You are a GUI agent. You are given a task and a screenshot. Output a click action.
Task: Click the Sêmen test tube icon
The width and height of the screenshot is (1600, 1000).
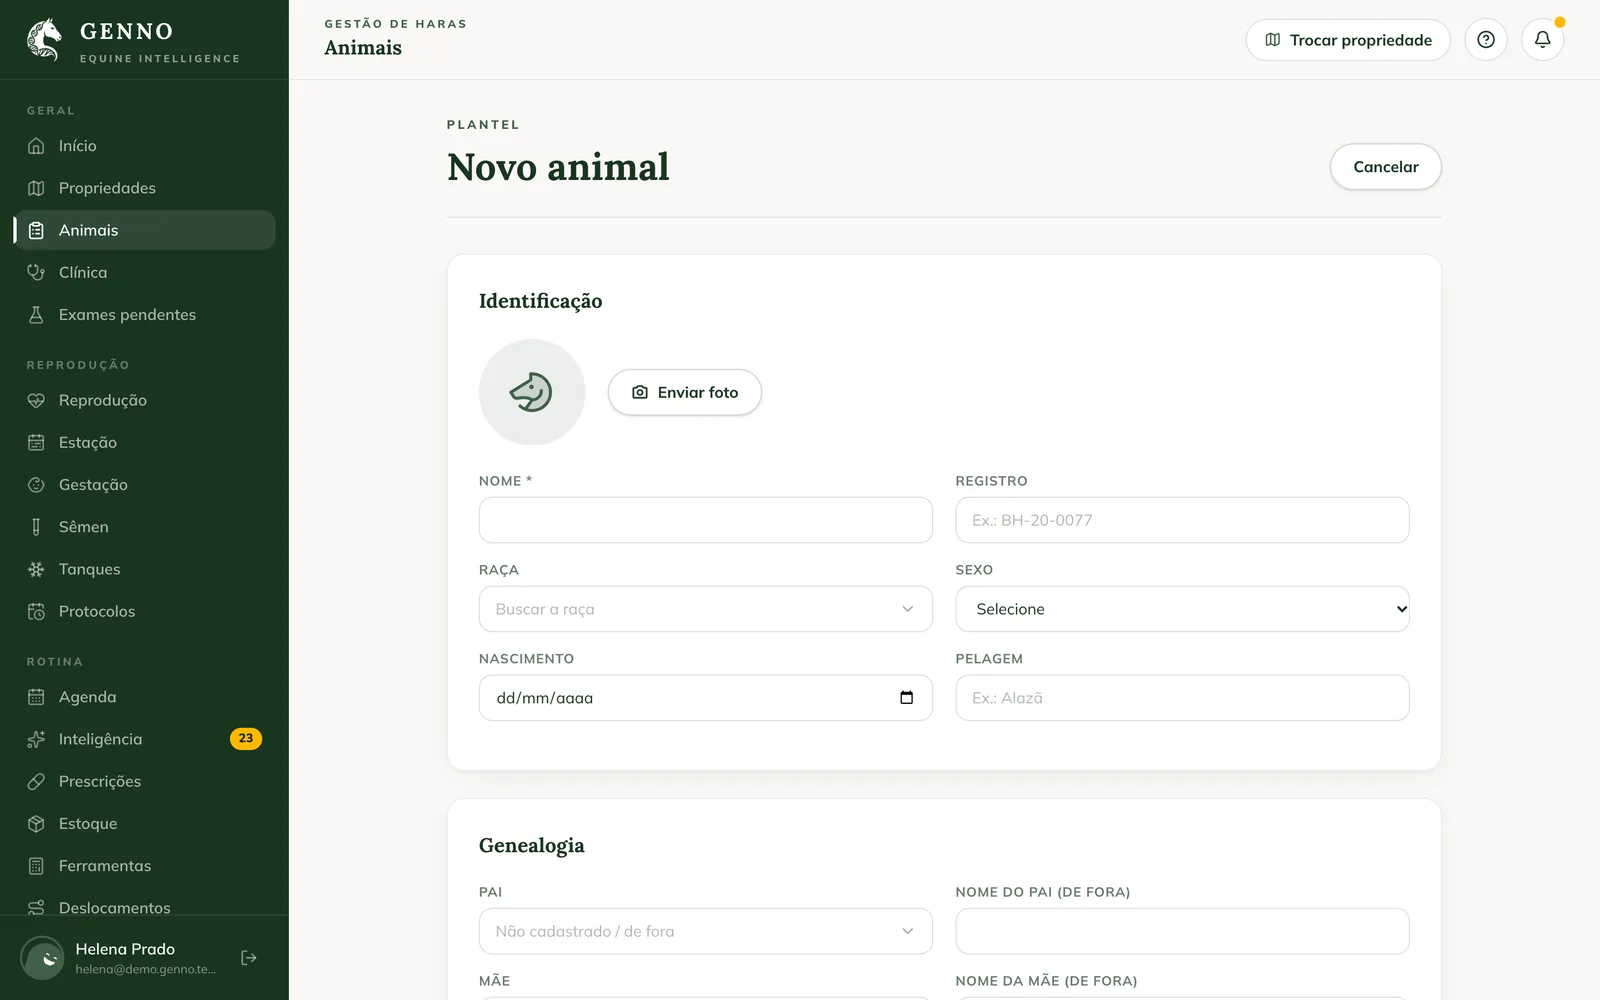(x=36, y=527)
